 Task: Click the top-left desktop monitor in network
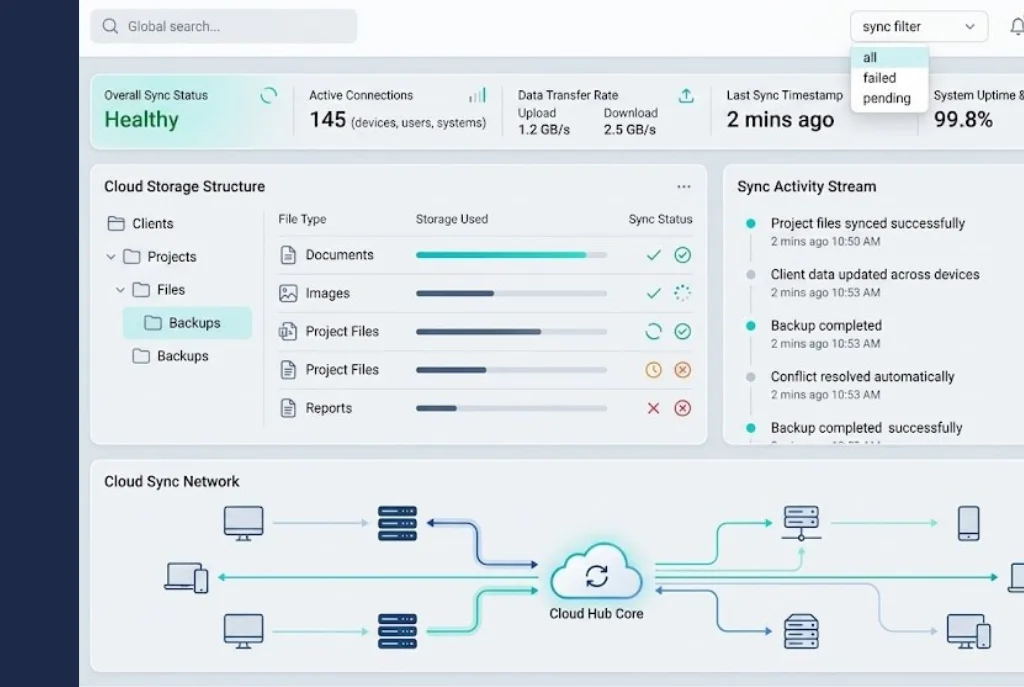(x=244, y=523)
